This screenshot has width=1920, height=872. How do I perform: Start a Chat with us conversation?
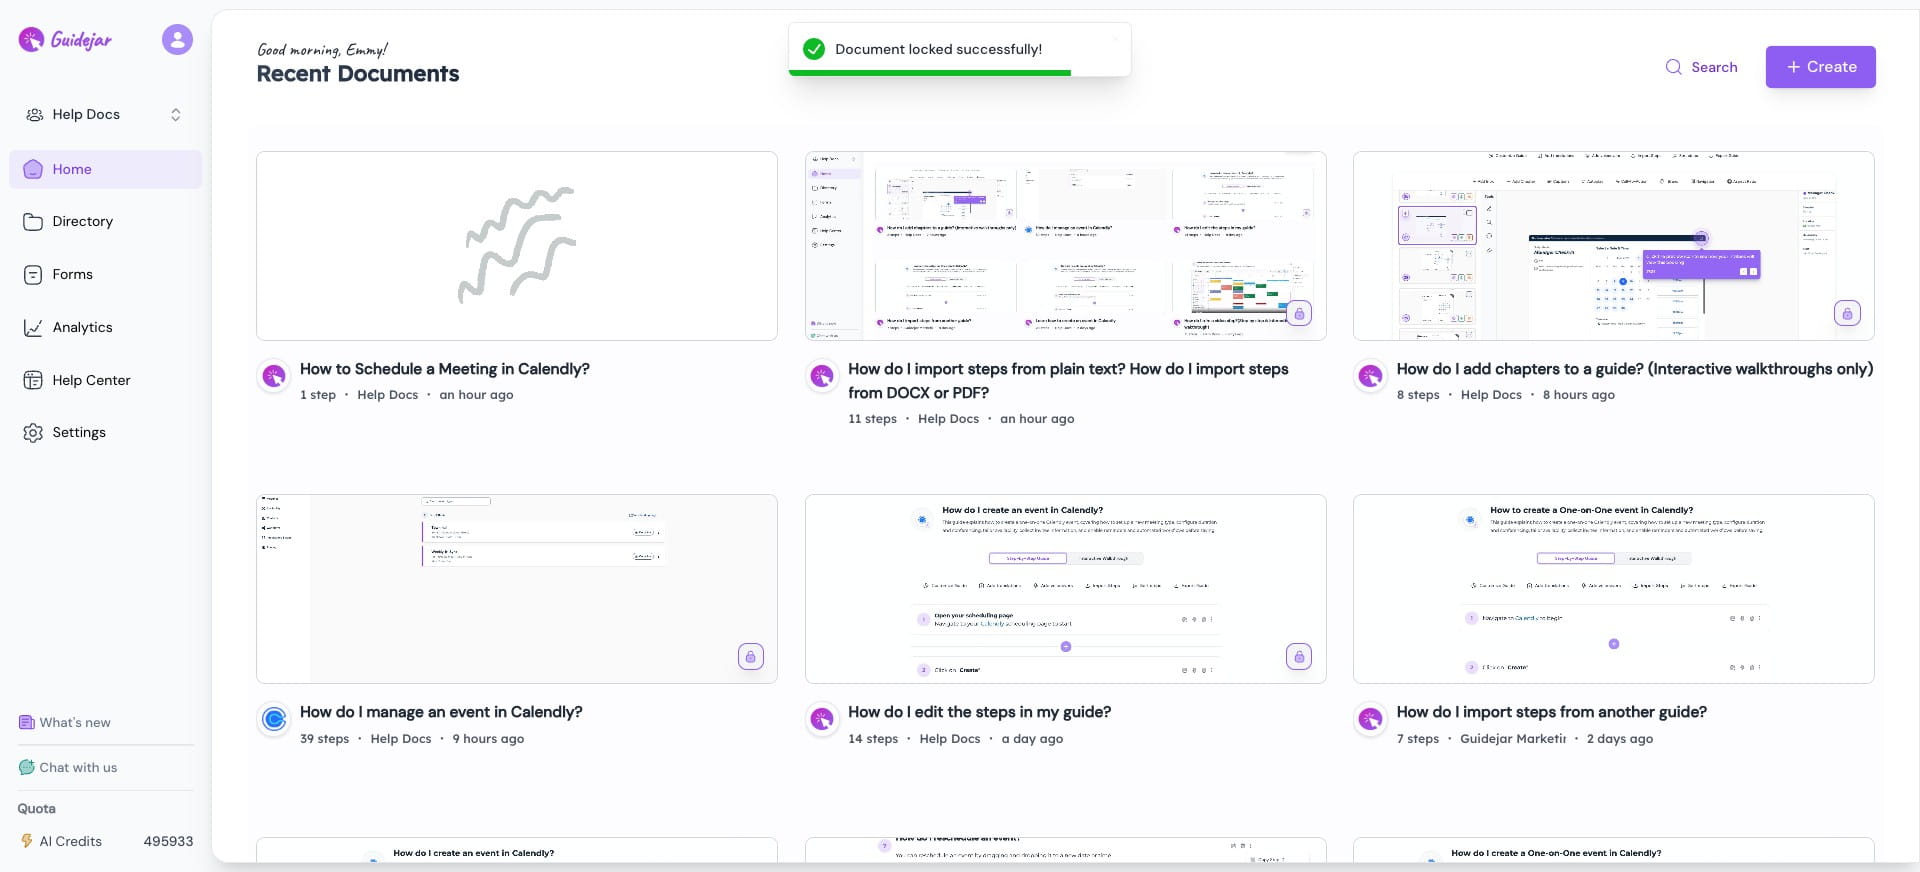pos(68,767)
